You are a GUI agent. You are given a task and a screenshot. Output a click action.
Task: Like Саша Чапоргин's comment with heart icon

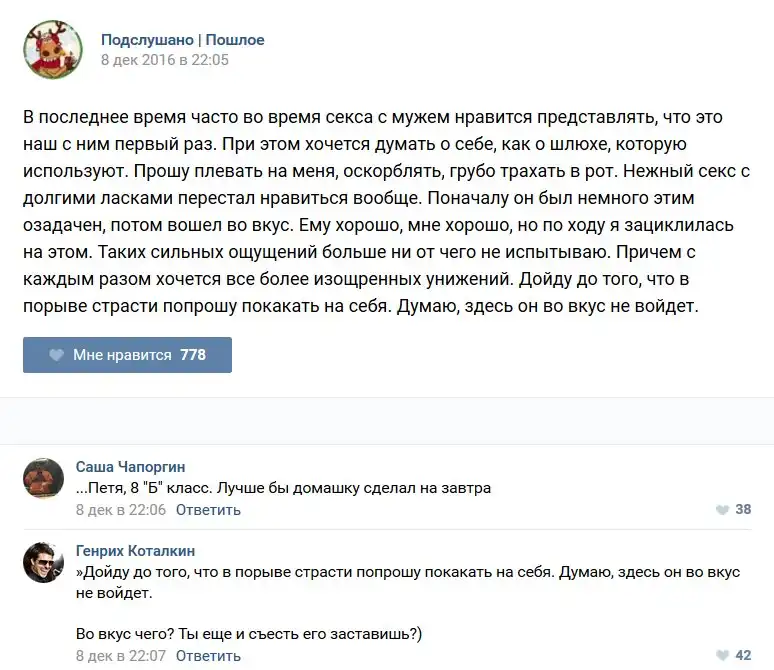pos(722,510)
